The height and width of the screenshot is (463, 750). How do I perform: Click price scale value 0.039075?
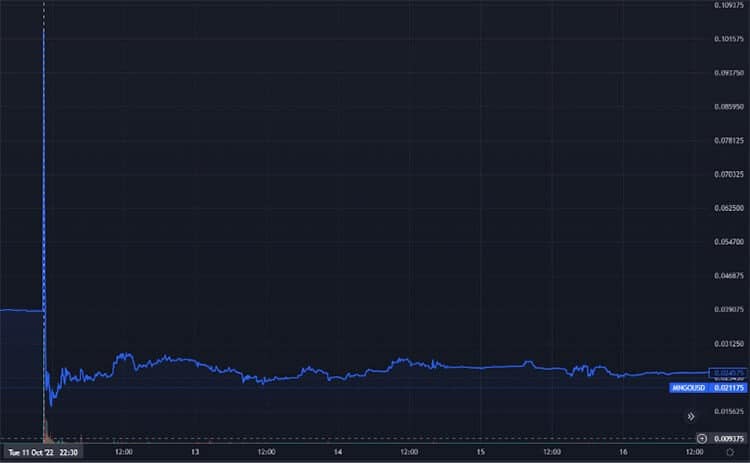(x=729, y=309)
